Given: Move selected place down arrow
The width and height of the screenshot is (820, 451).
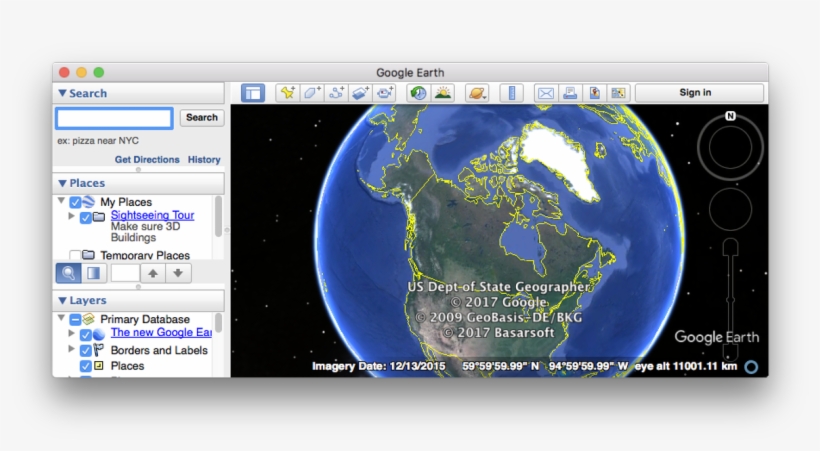Looking at the screenshot, I should 178,273.
